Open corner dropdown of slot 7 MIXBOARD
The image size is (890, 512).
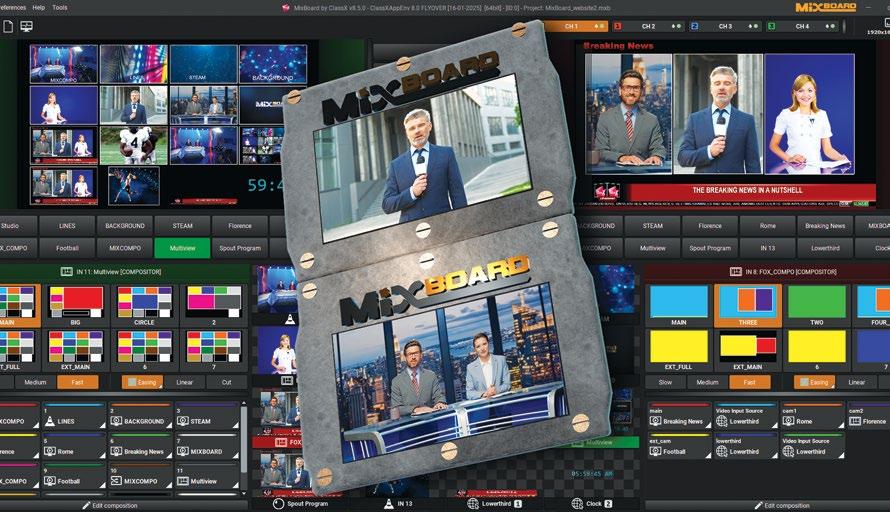click(235, 455)
